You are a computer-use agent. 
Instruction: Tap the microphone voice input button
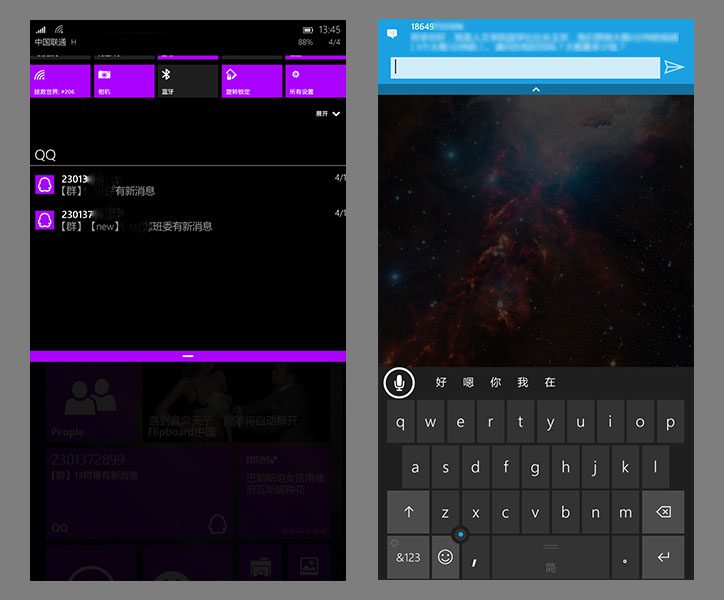click(399, 383)
